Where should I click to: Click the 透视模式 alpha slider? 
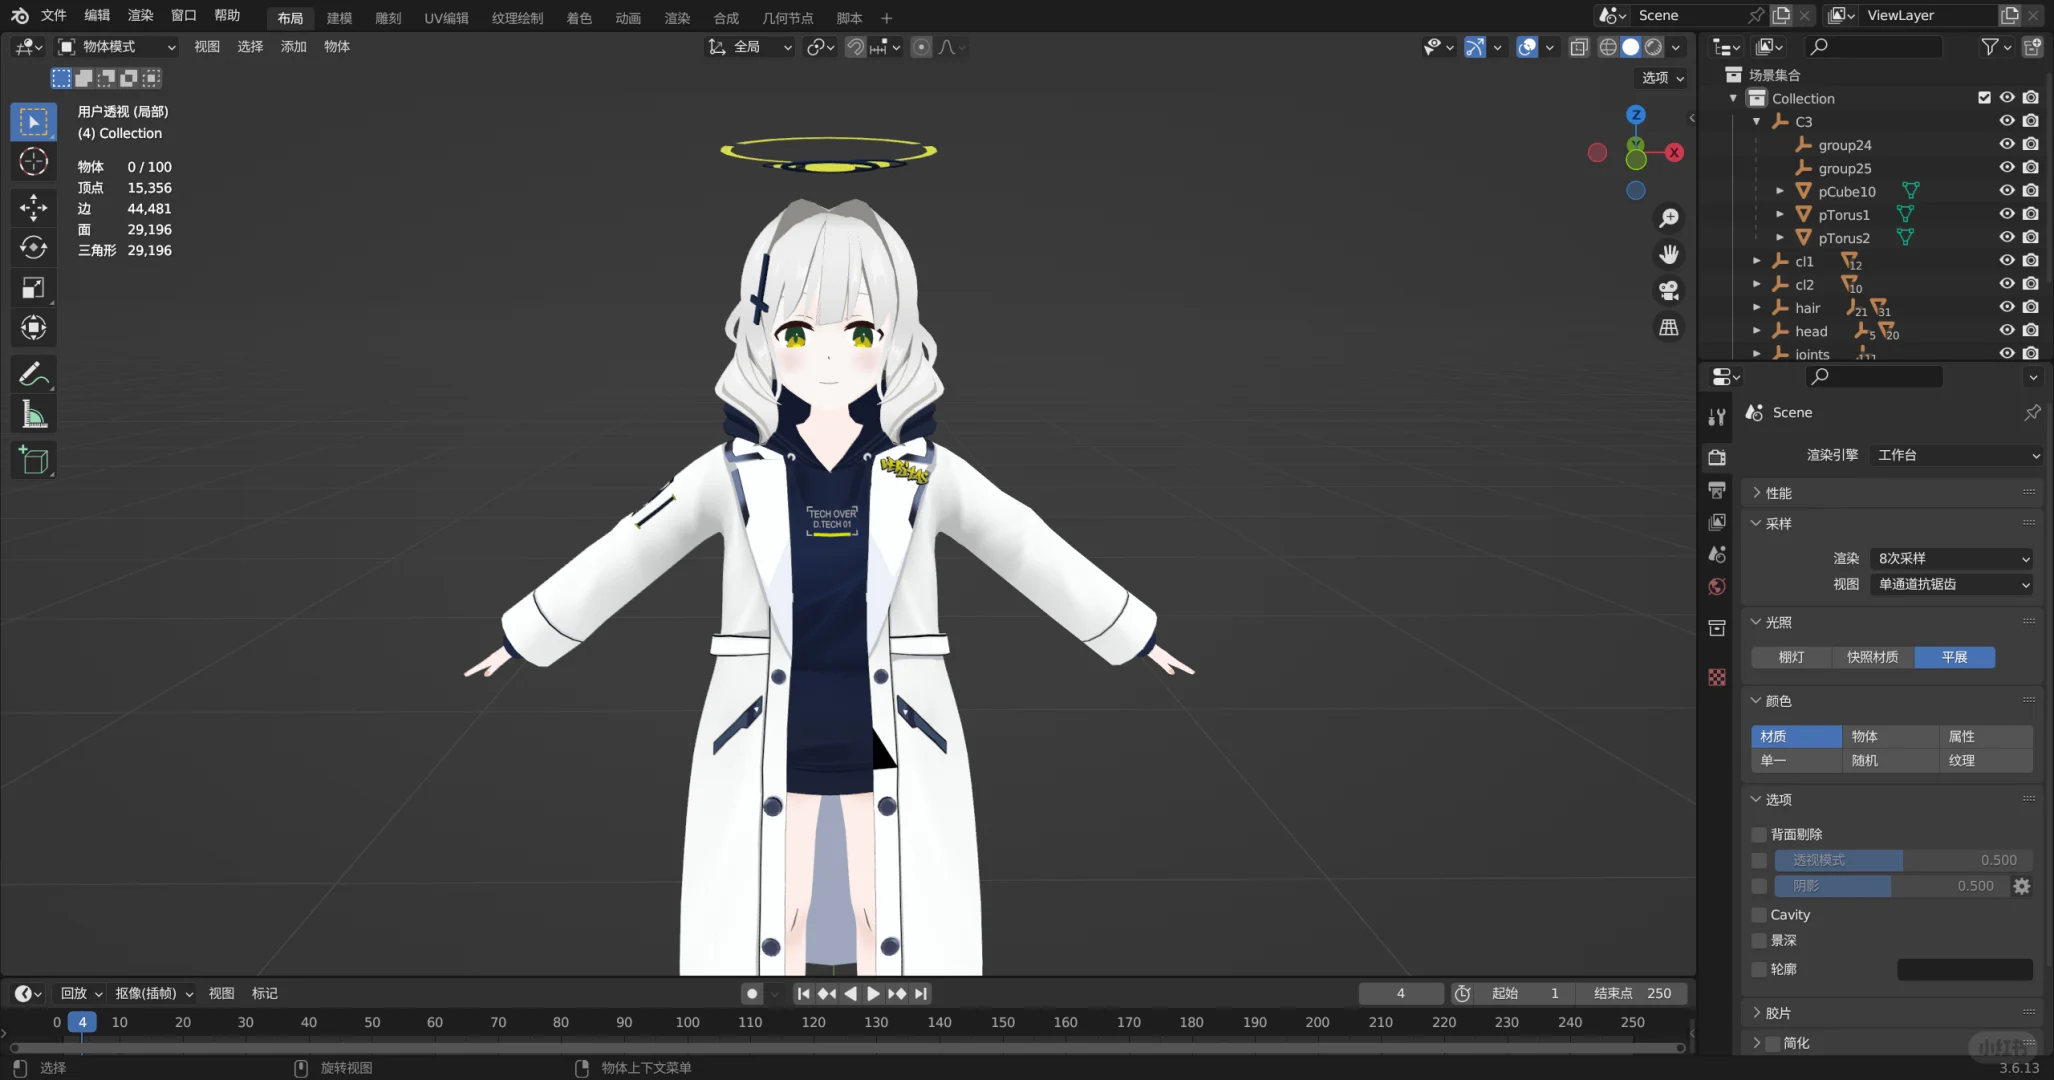coord(1903,860)
